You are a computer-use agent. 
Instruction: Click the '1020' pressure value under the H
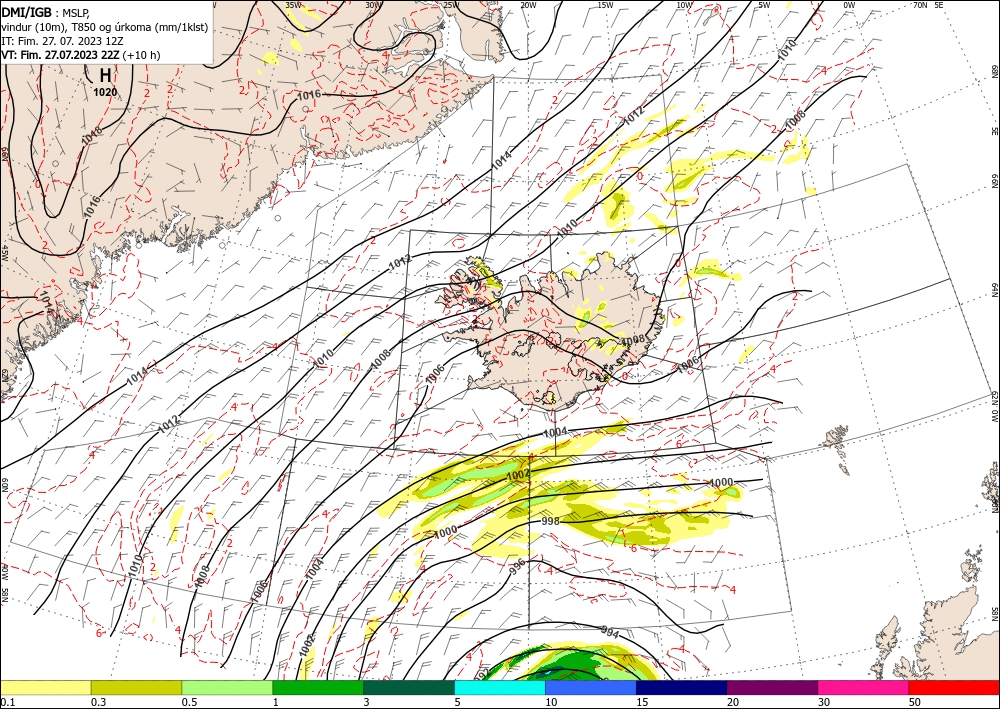(105, 92)
